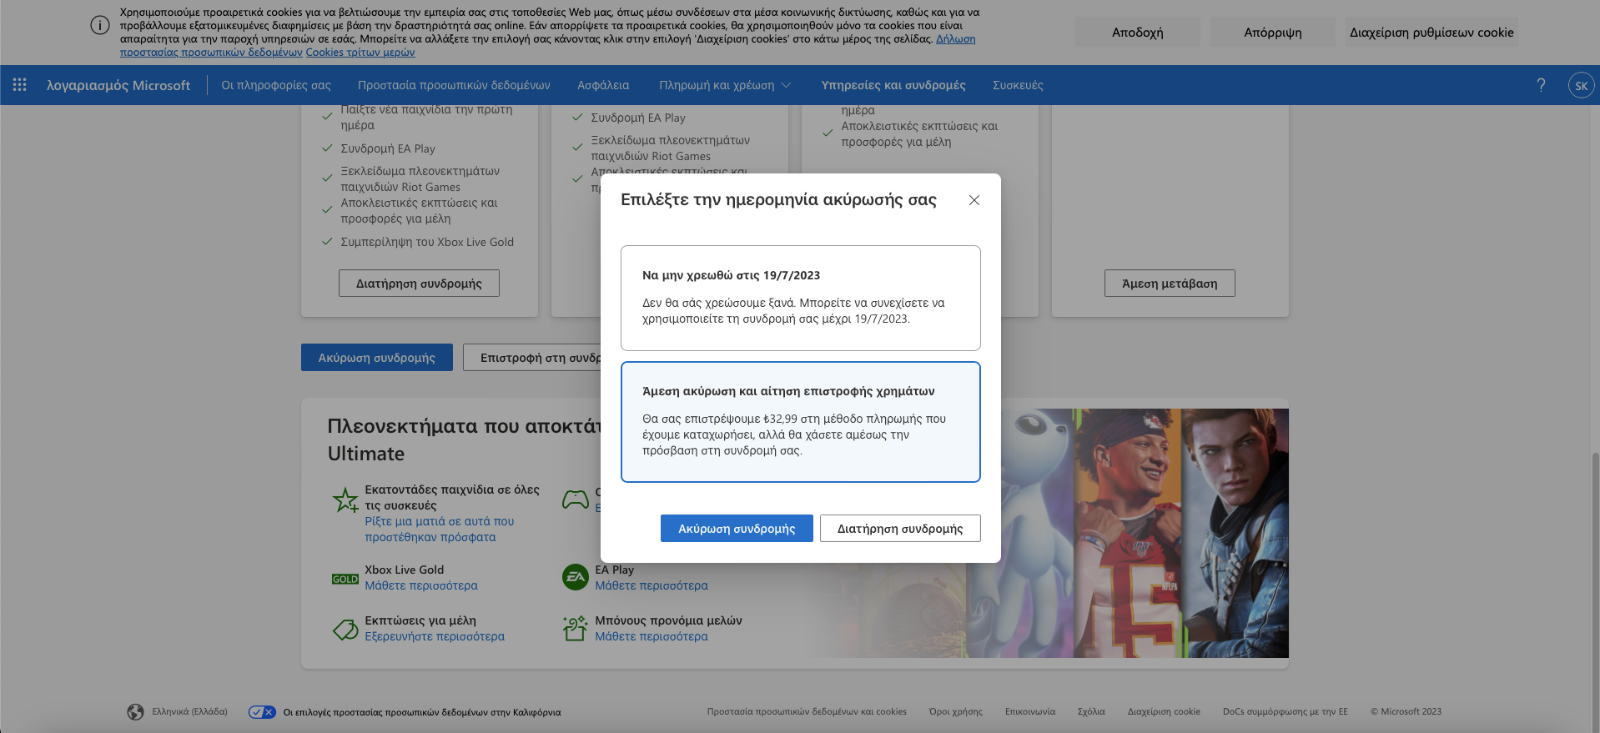1600x733 pixels.
Task: Select option not to be charged on 19/7/2023
Action: (800, 298)
